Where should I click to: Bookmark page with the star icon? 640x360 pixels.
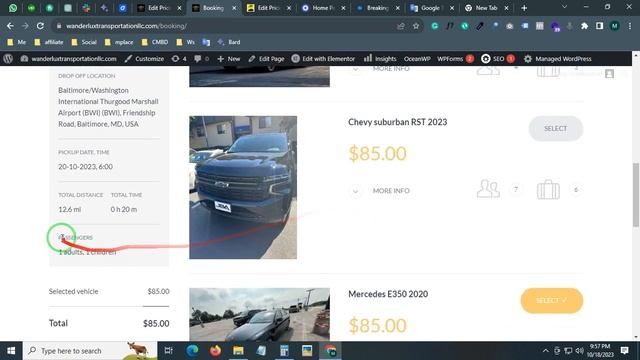coord(416,26)
